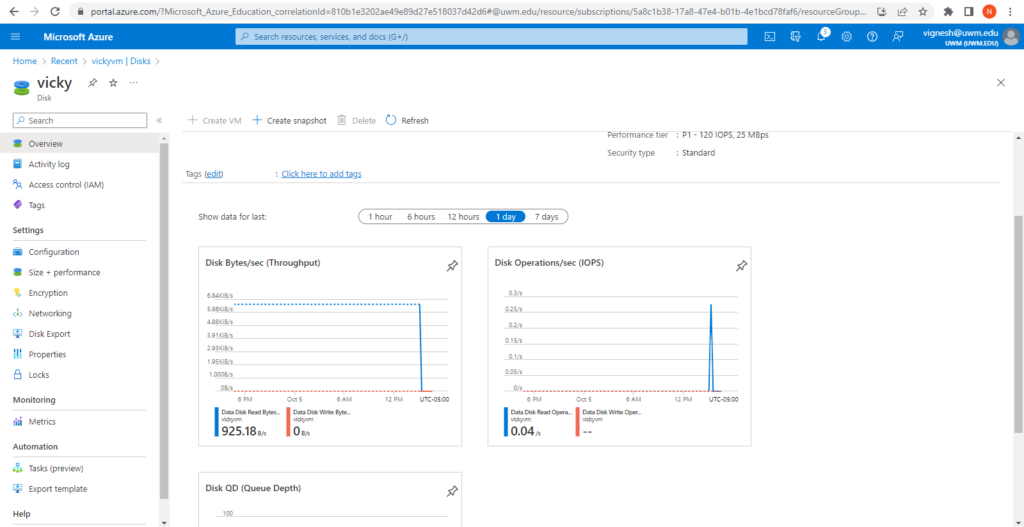Click 'Click here to add tags' link
Screen dimensions: 1024x527
pyautogui.click(x=321, y=174)
